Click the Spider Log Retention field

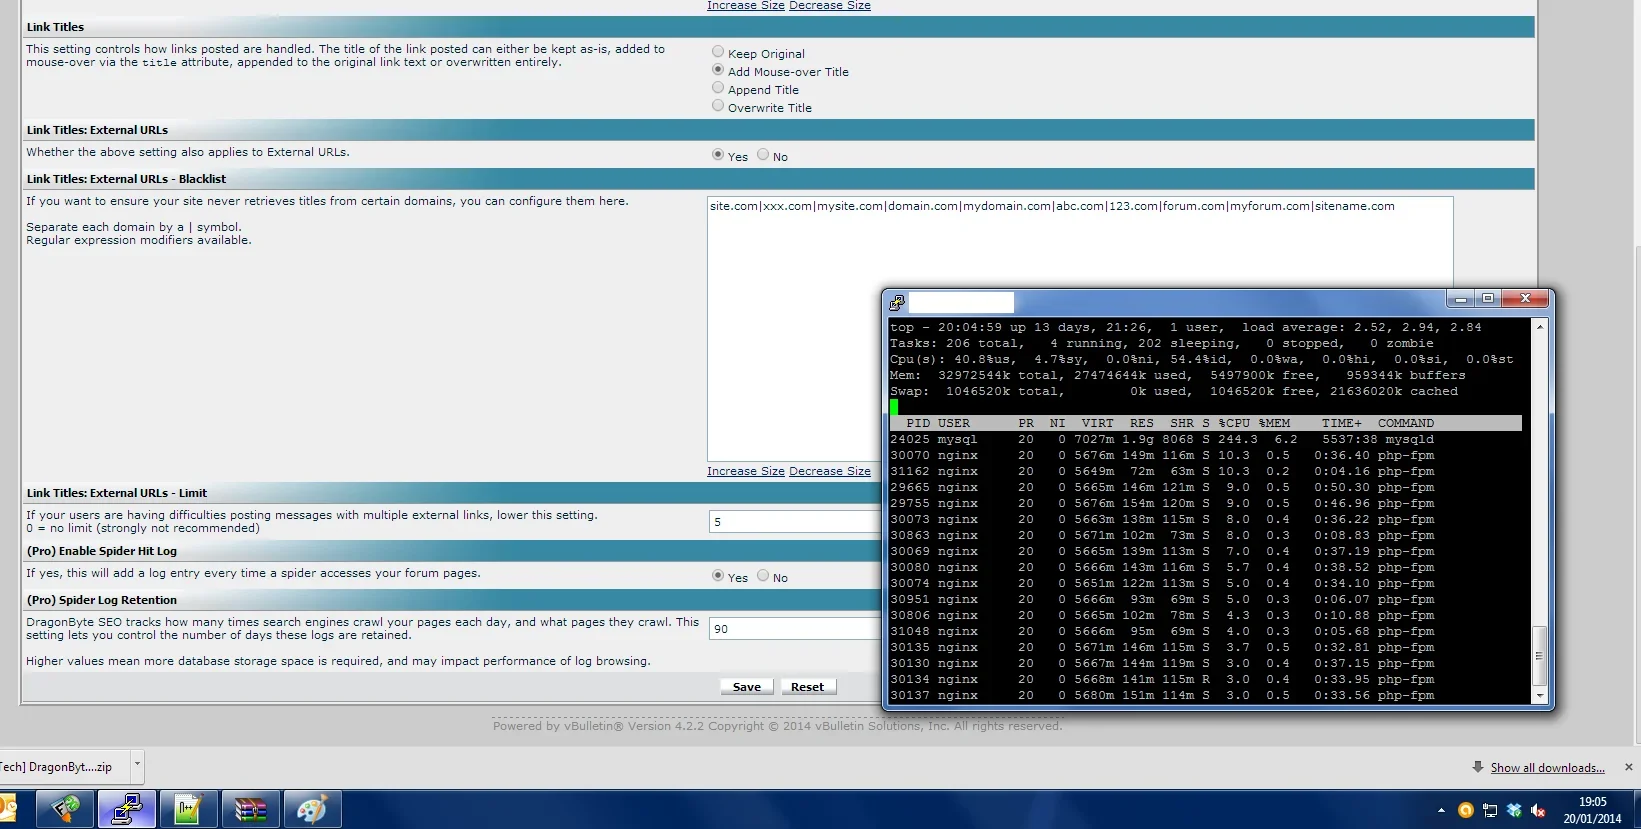click(x=795, y=629)
